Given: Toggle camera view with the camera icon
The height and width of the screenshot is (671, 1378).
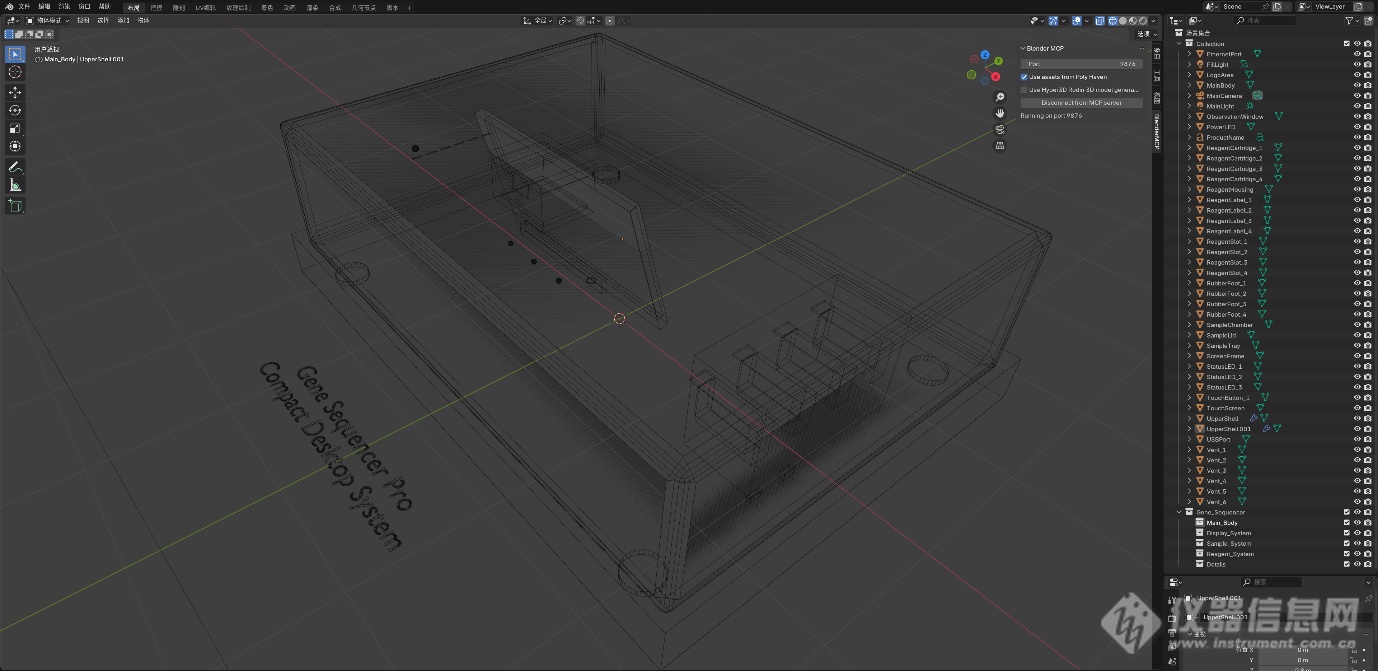Looking at the screenshot, I should pos(999,129).
